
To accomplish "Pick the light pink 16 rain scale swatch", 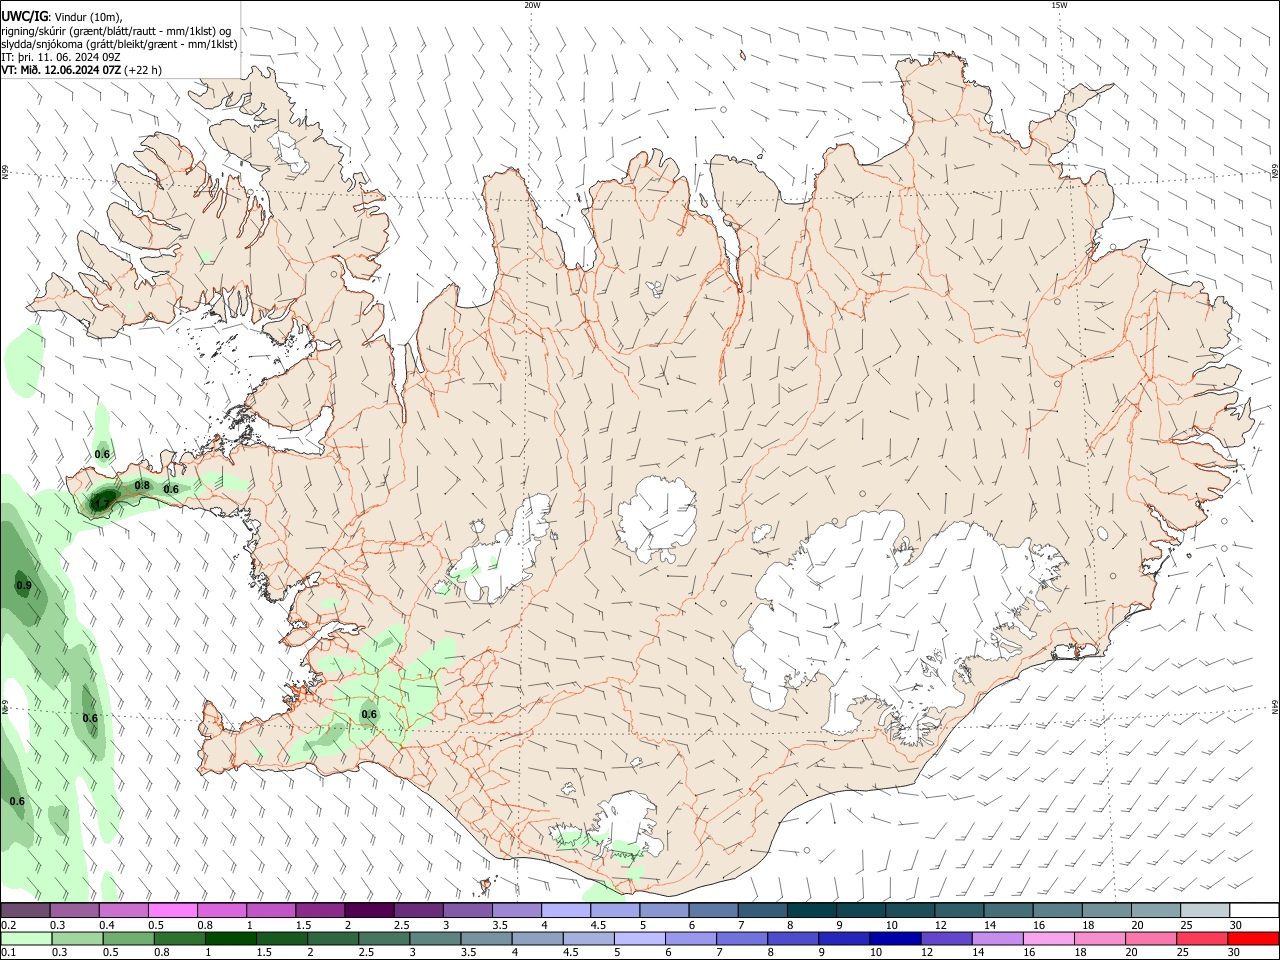I will [x=1048, y=939].
